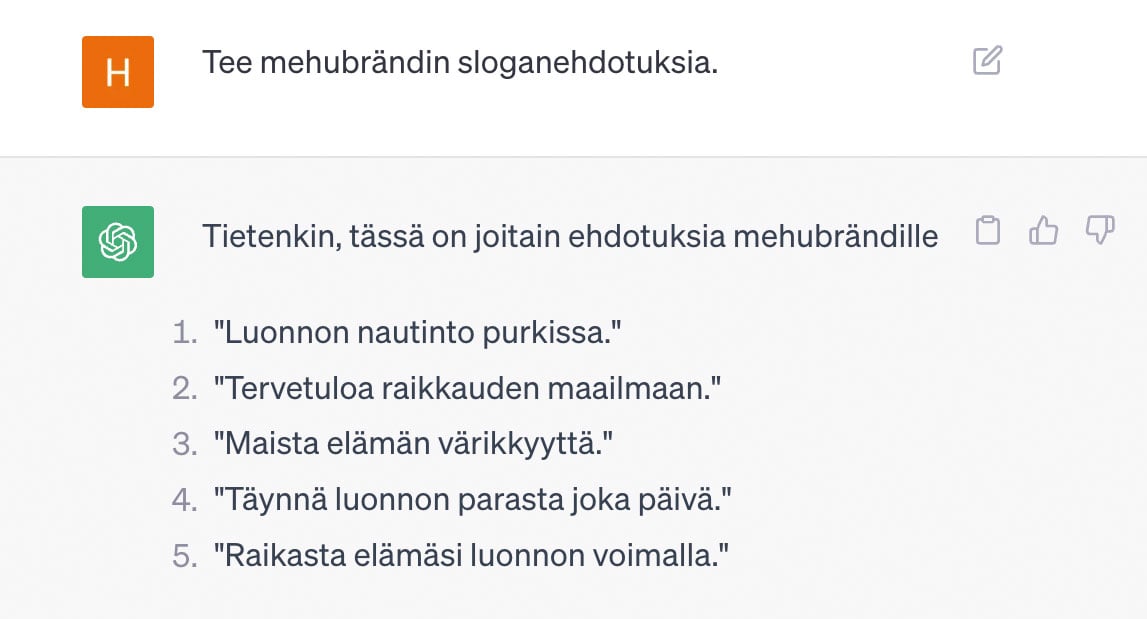Screen dimensions: 1147x619
Task: Click the orange H user avatar
Action: click(x=118, y=72)
